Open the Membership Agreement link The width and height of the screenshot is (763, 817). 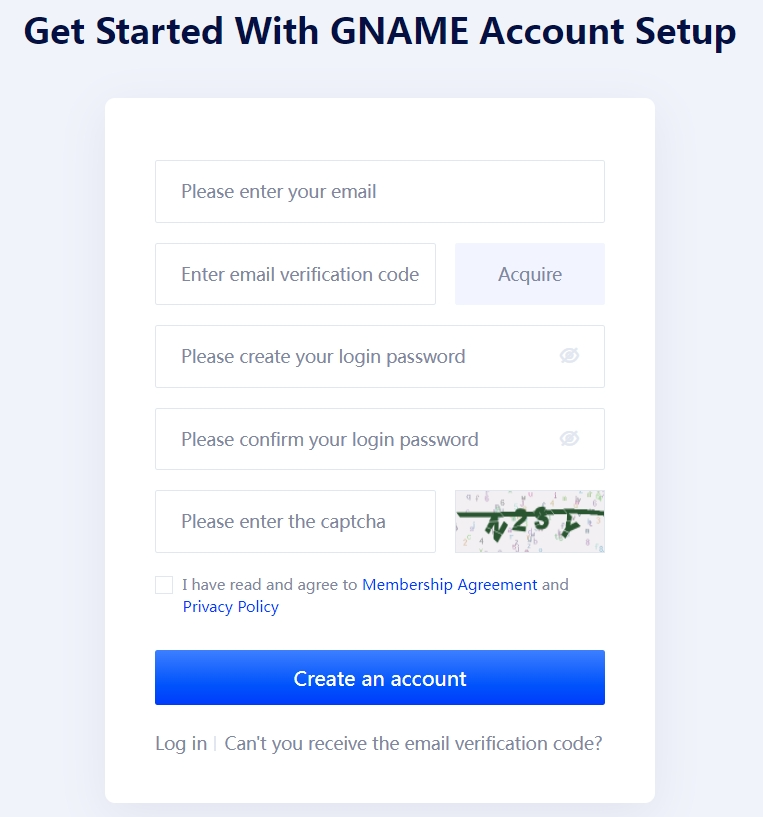pos(449,585)
